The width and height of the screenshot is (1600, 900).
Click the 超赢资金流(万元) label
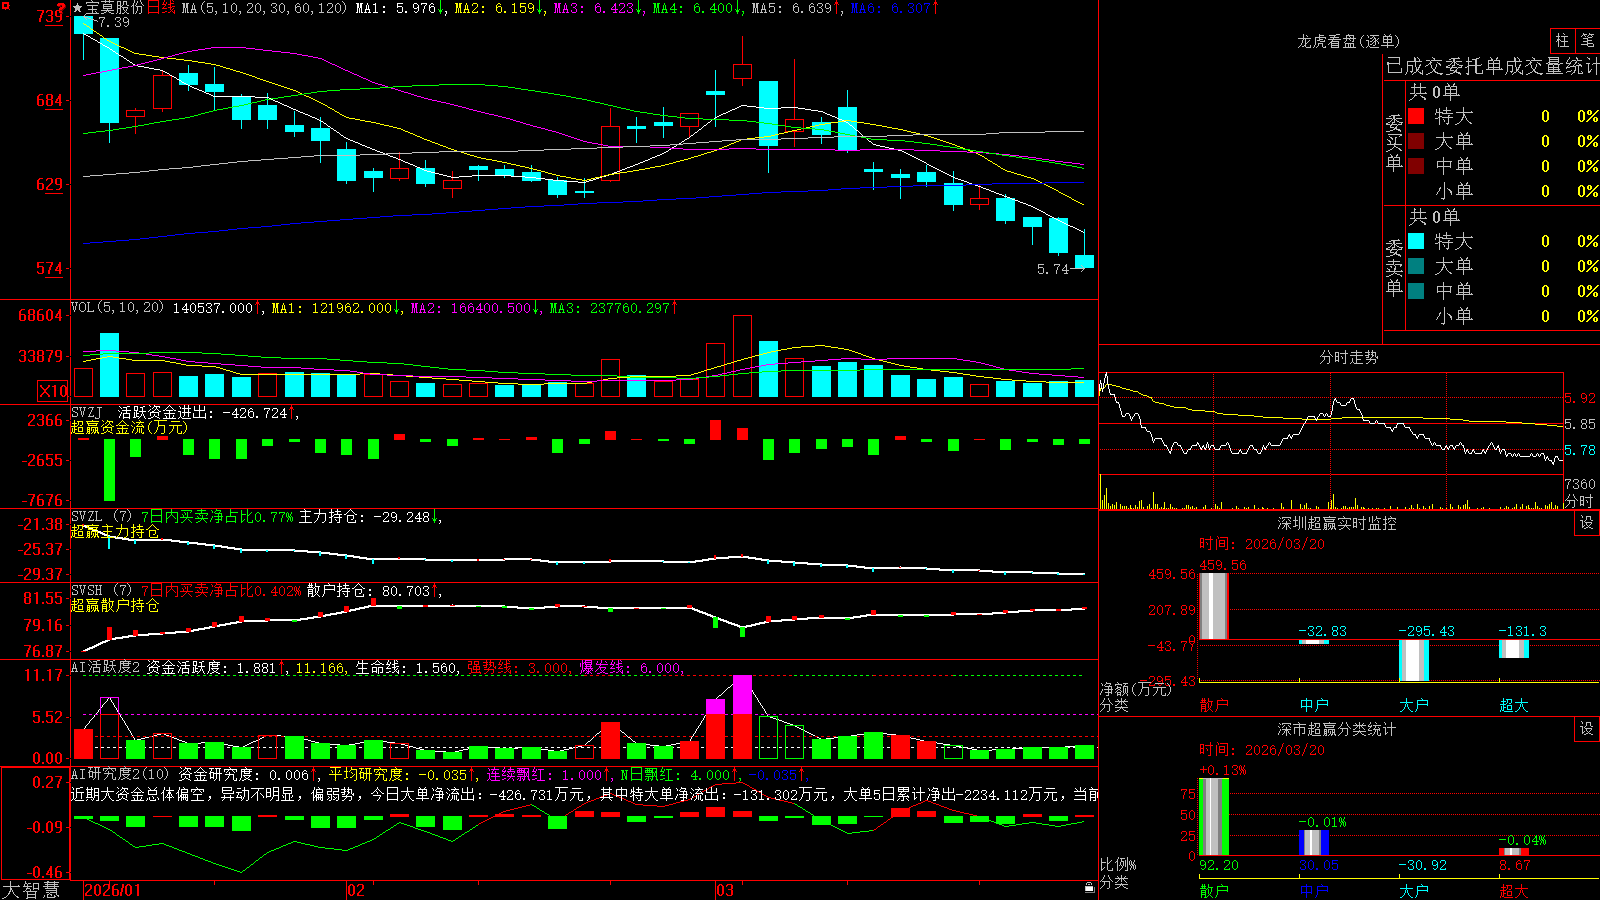129,427
